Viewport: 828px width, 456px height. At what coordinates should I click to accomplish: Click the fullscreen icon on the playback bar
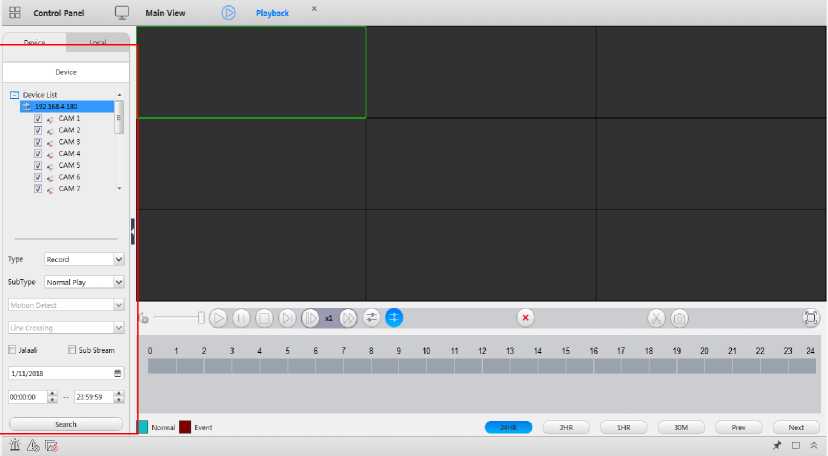pos(811,318)
